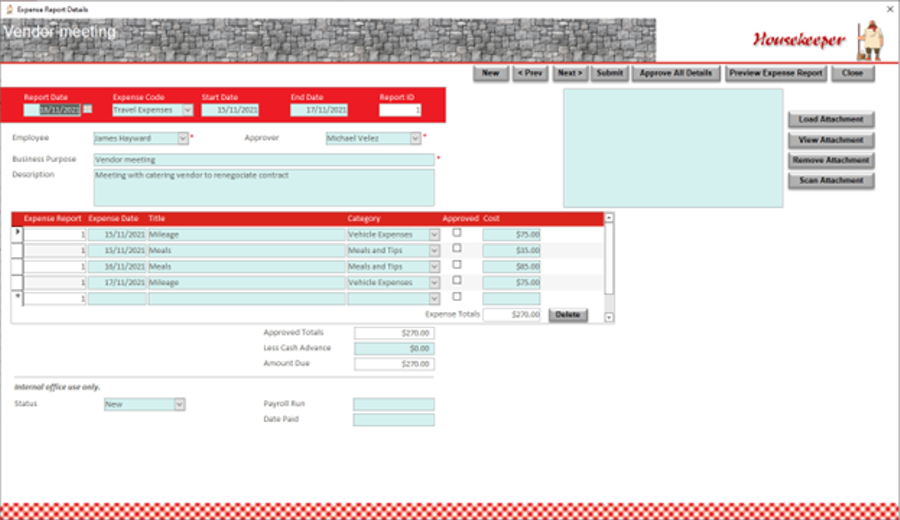The image size is (900, 520).
Task: Close the Expense Report Details window
Action: pyautogui.click(x=890, y=9)
